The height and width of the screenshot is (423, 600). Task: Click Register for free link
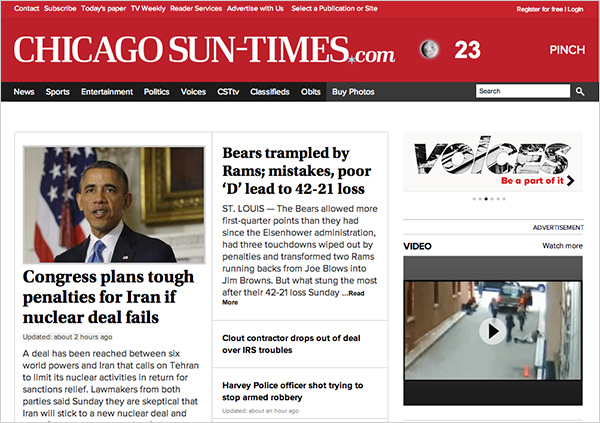(x=540, y=9)
